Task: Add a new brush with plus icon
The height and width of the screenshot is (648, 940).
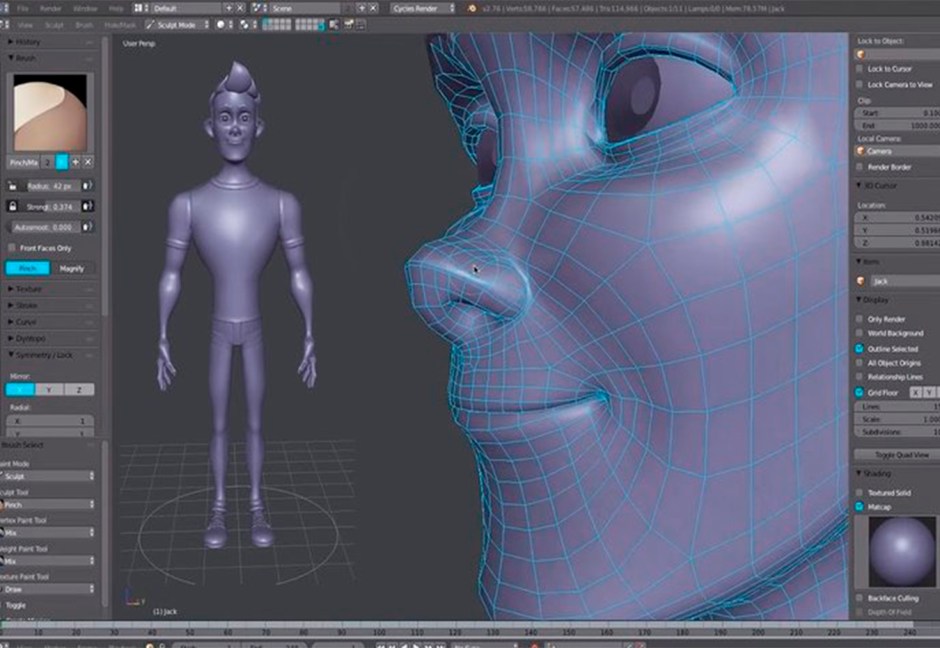Action: (x=75, y=161)
